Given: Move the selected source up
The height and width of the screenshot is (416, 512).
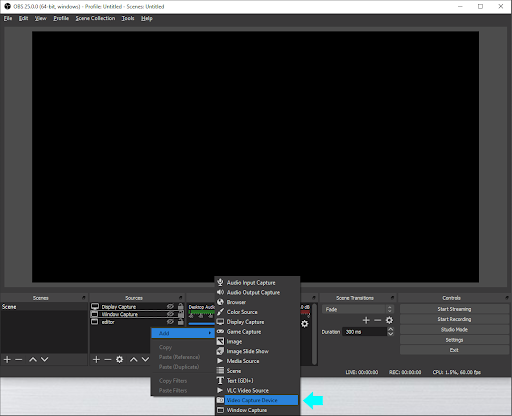Looking at the screenshot, I should coord(134,359).
